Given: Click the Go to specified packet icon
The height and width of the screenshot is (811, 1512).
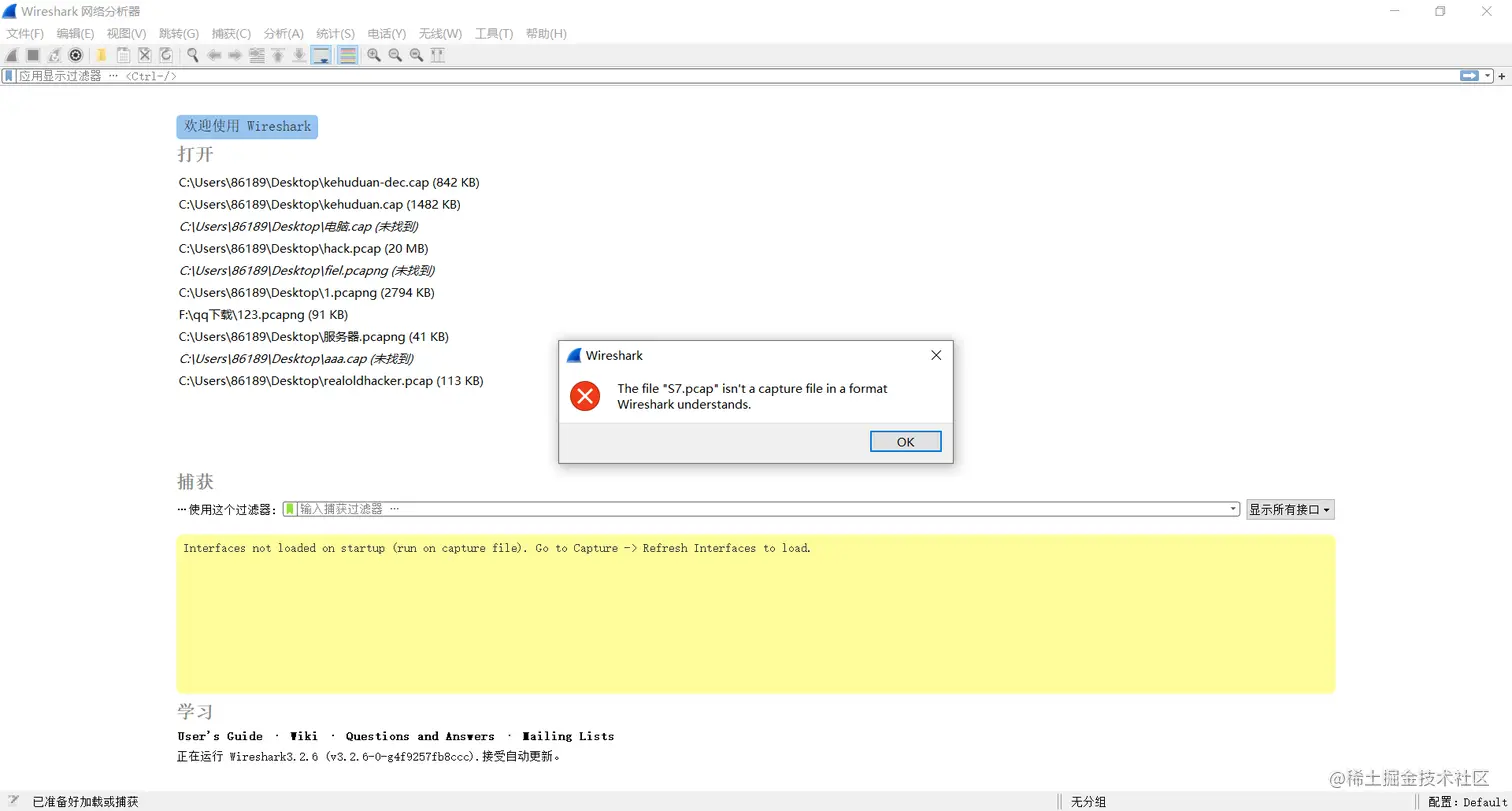Looking at the screenshot, I should click(x=257, y=55).
